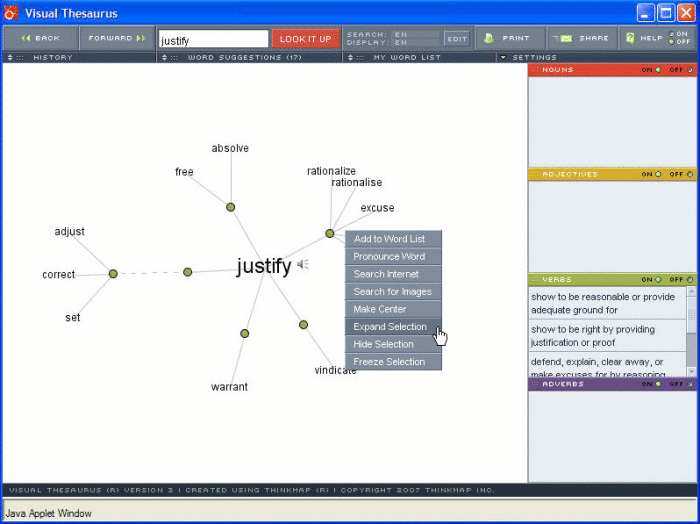The image size is (700, 524).
Task: Click the word 'rationalize' in the map
Action: tap(331, 171)
